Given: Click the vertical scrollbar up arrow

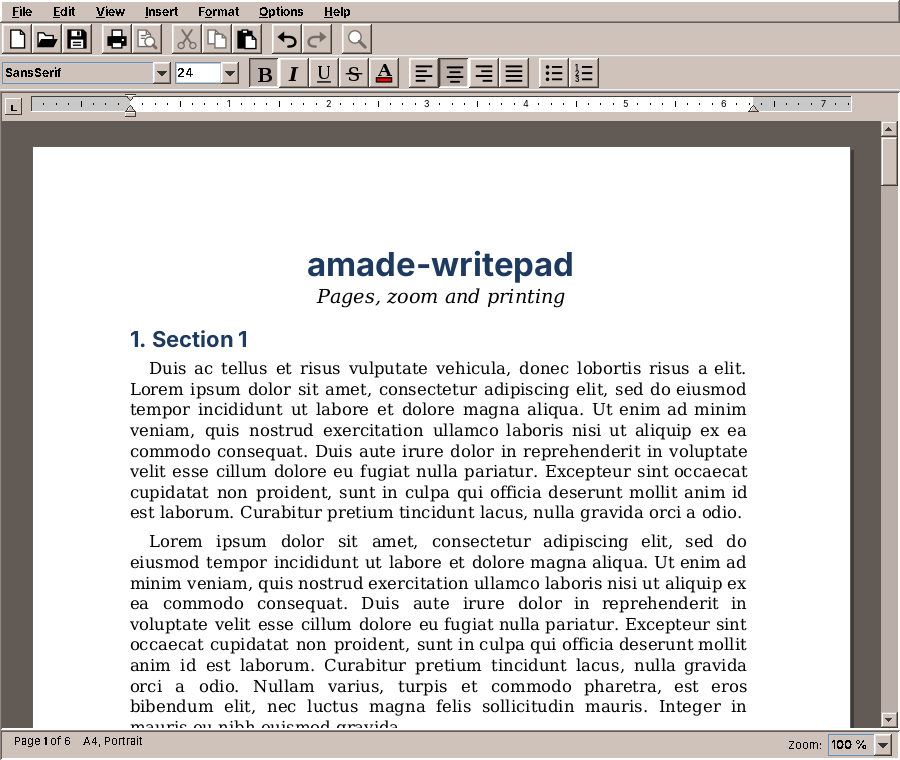Looking at the screenshot, I should (x=889, y=129).
